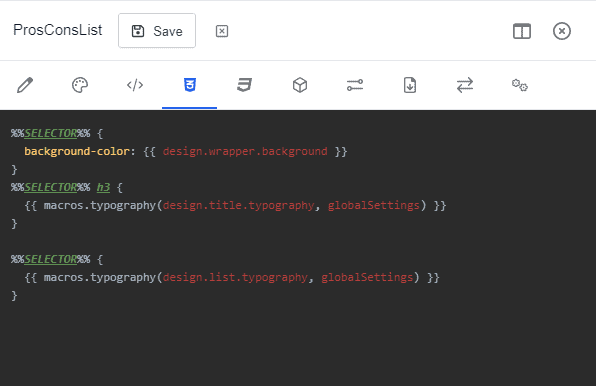Open the second CSS3 logo tab
The height and width of the screenshot is (386, 596).
244,85
